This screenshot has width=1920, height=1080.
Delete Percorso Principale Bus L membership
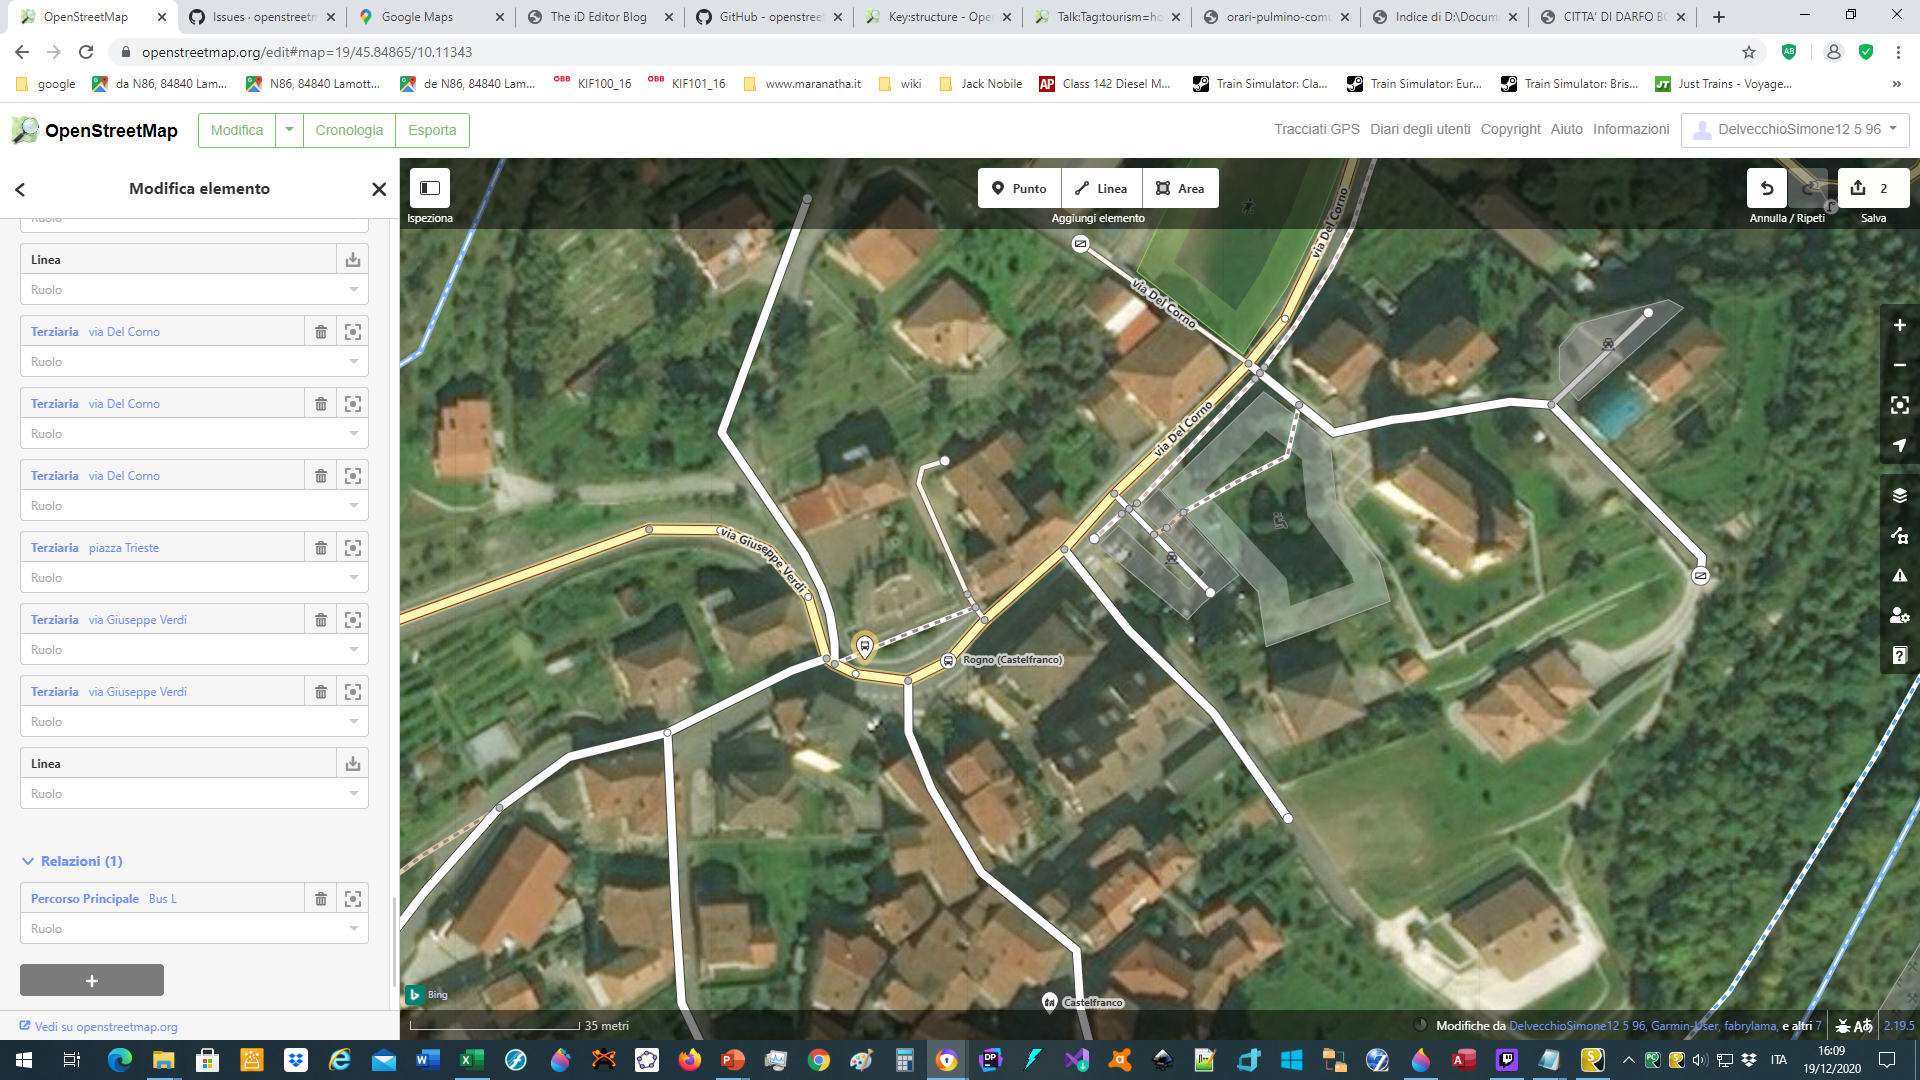point(321,899)
